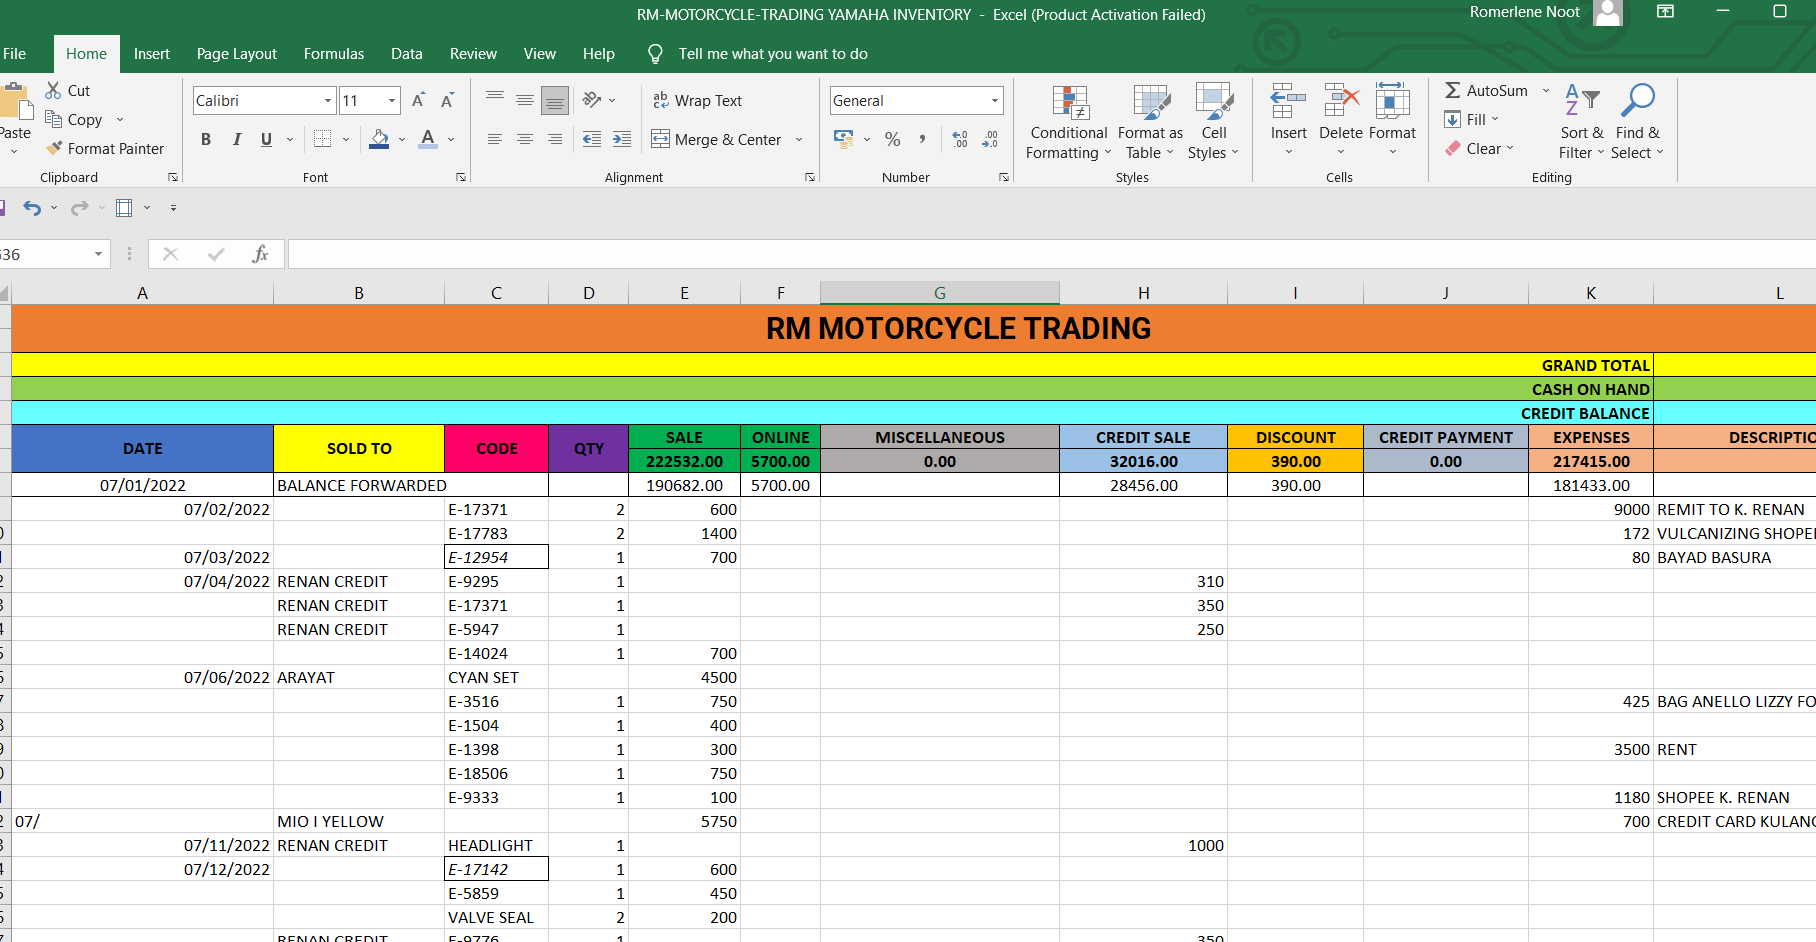
Task: Click the Insert cells icon
Action: [1288, 101]
